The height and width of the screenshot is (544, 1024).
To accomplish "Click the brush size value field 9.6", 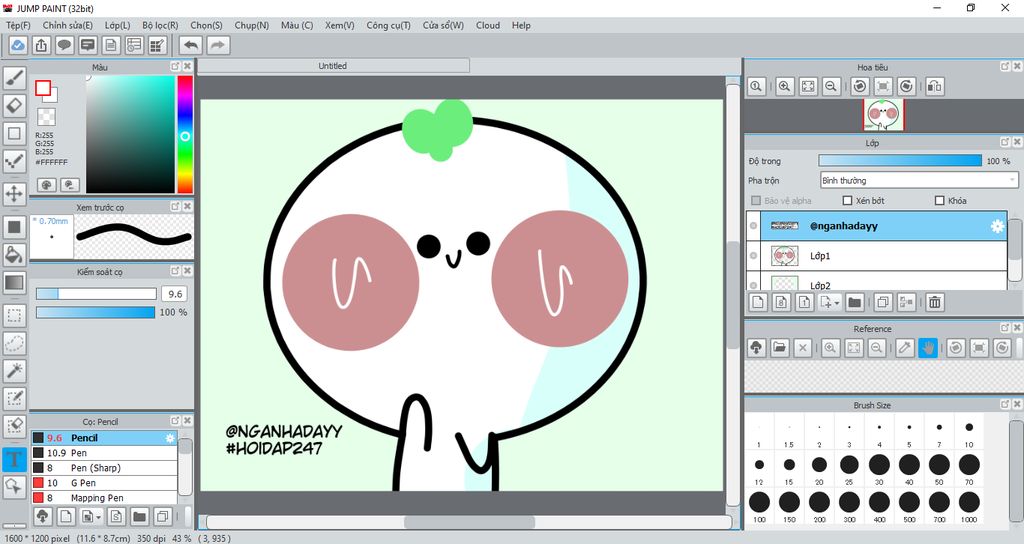I will [x=175, y=294].
